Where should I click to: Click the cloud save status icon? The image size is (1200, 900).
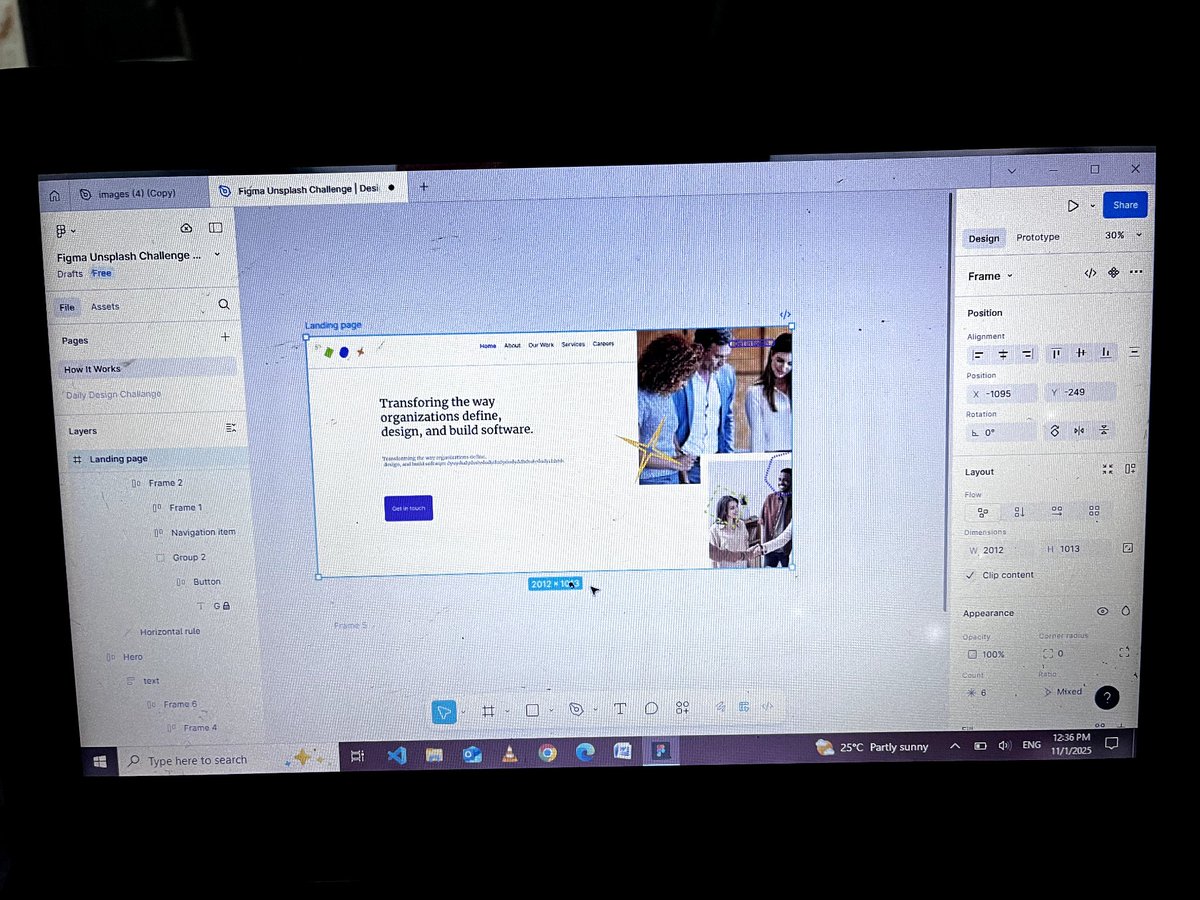pos(186,229)
